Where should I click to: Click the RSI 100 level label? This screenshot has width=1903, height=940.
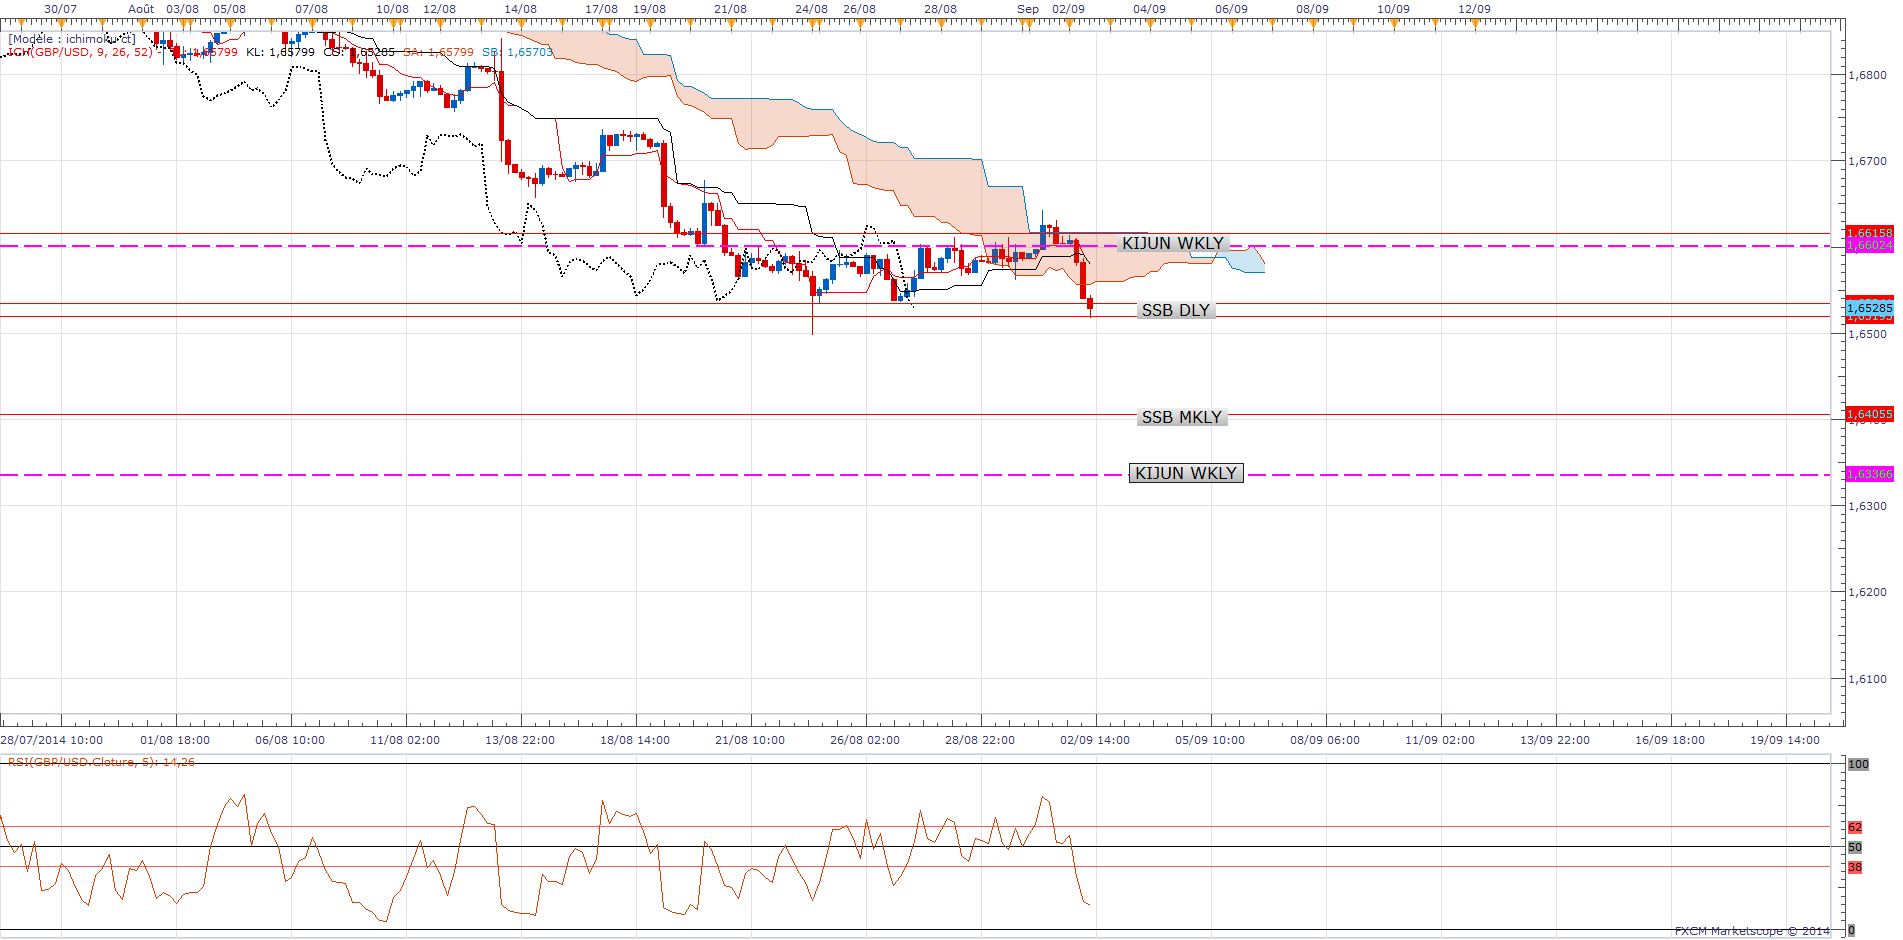tap(1858, 764)
